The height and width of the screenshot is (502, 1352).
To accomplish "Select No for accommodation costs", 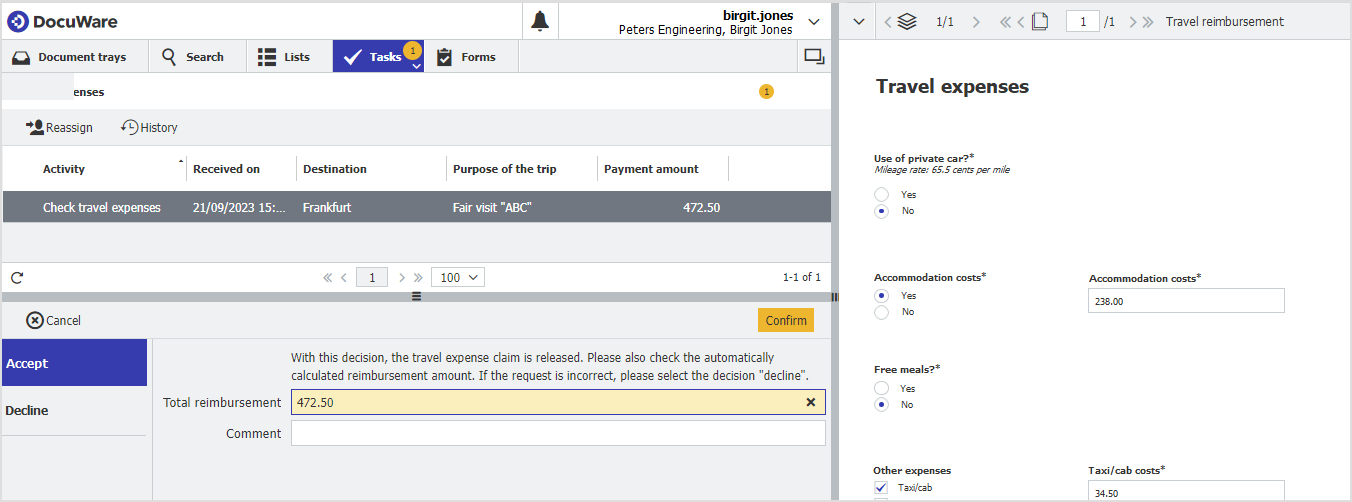I will pyautogui.click(x=881, y=312).
